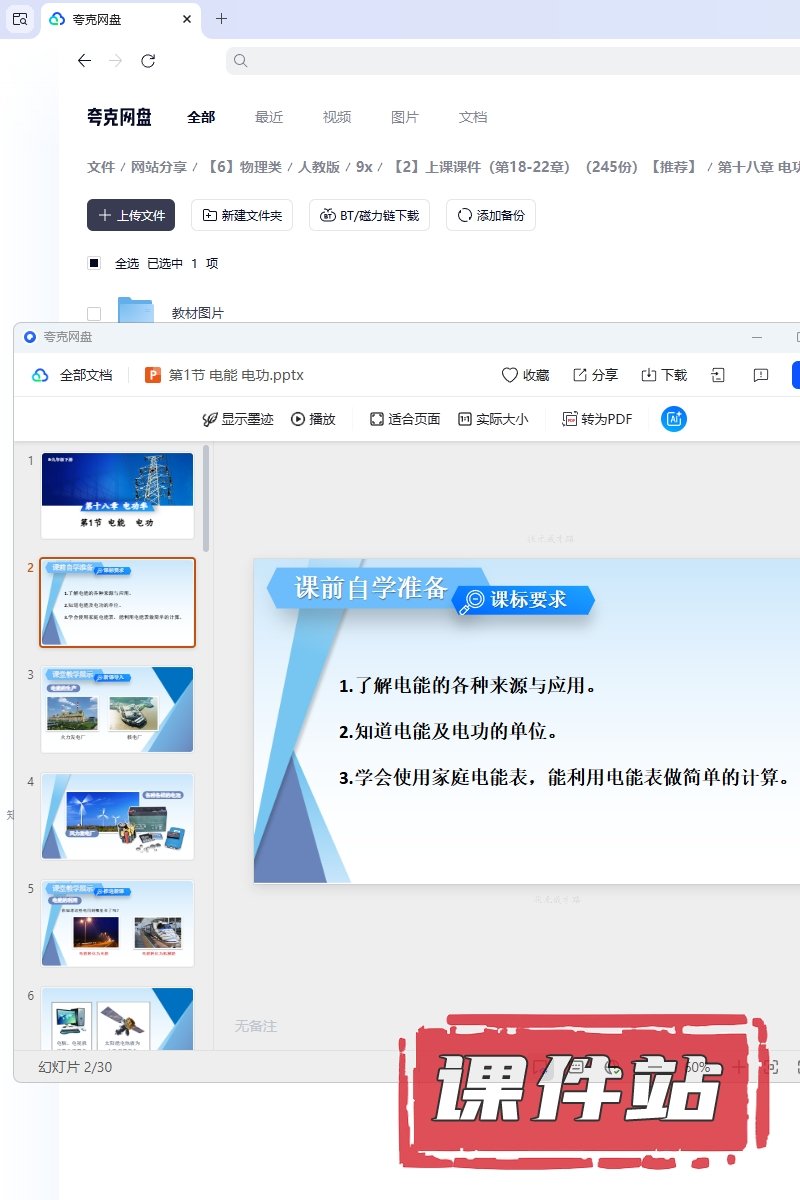Click the 转为PDF convert button
800x1200 pixels.
597,419
